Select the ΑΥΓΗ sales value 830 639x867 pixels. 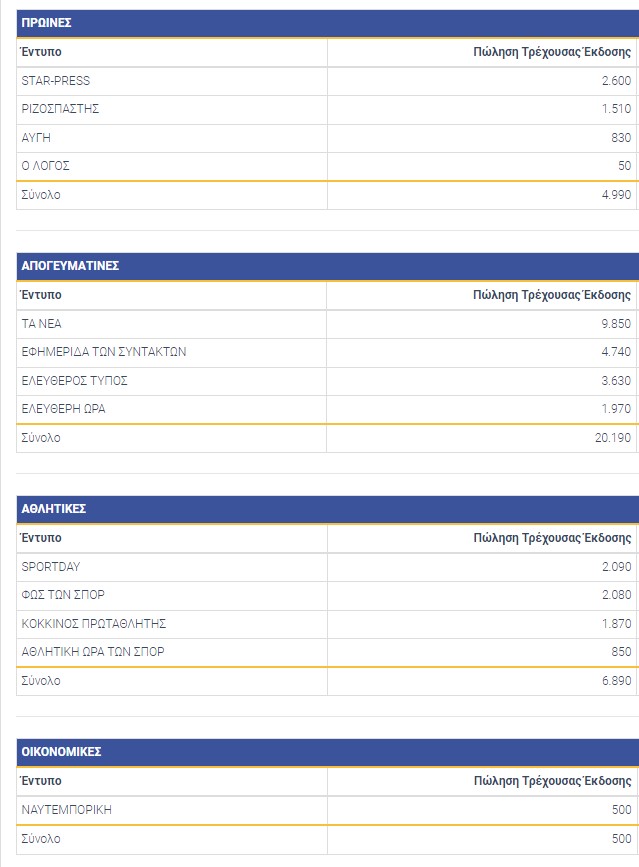coord(618,138)
